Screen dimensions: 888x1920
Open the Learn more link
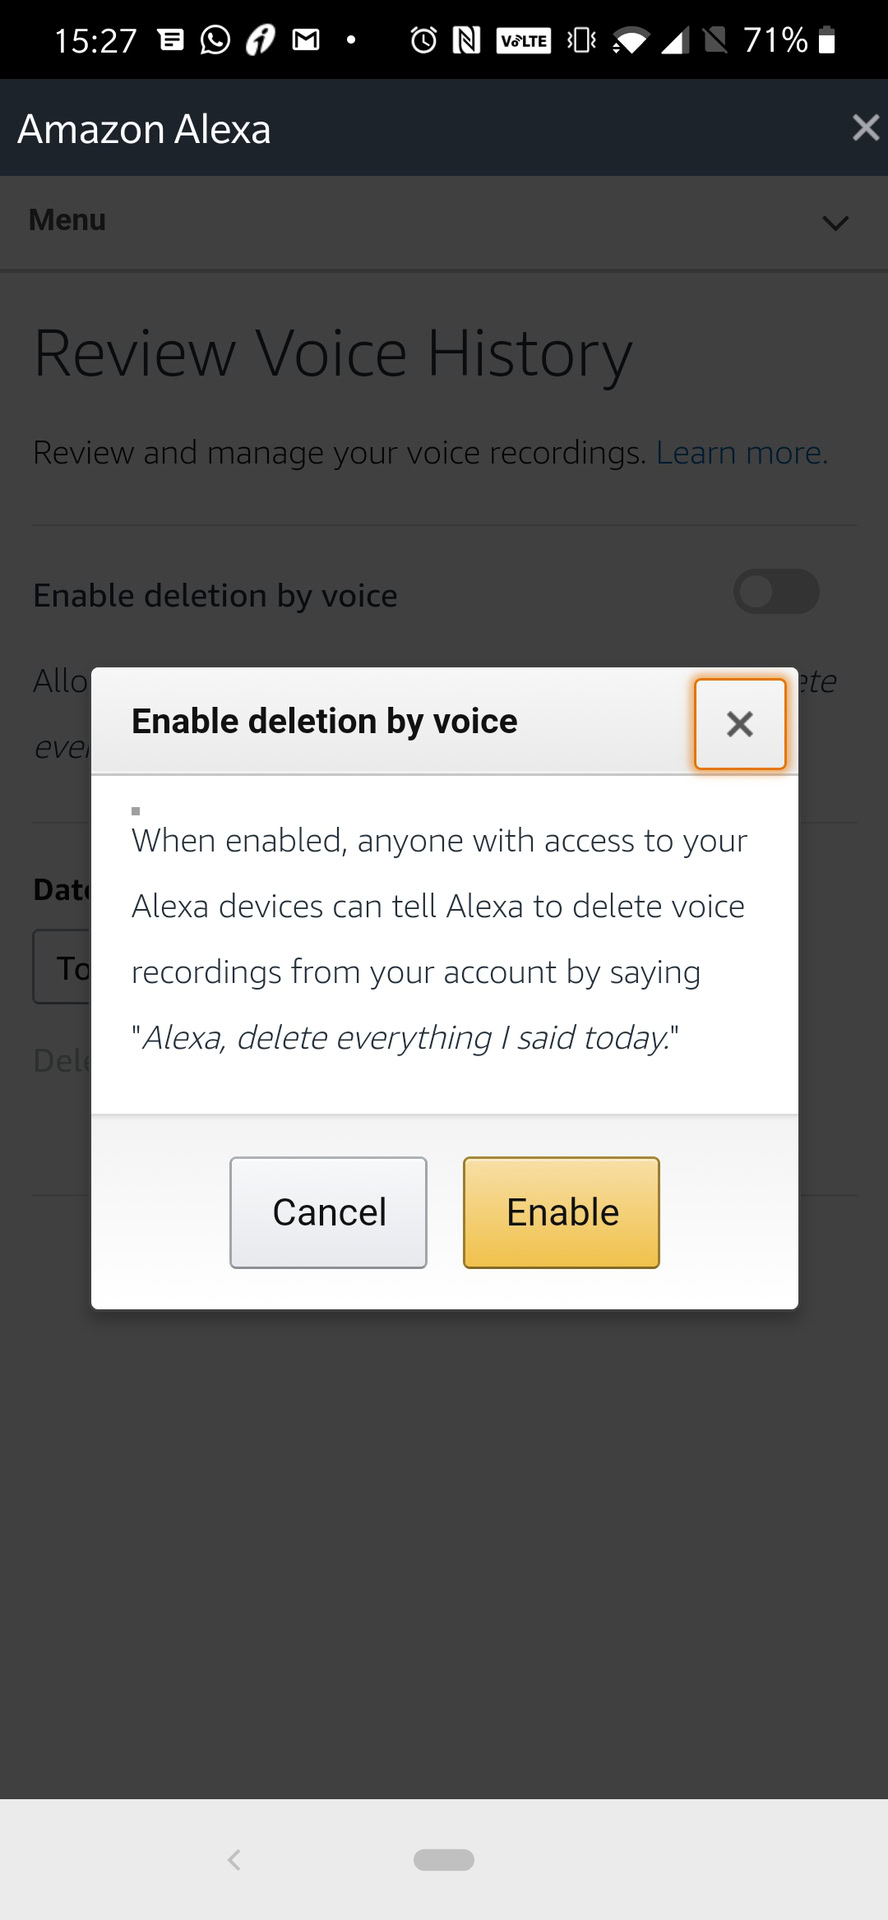pyautogui.click(x=741, y=453)
